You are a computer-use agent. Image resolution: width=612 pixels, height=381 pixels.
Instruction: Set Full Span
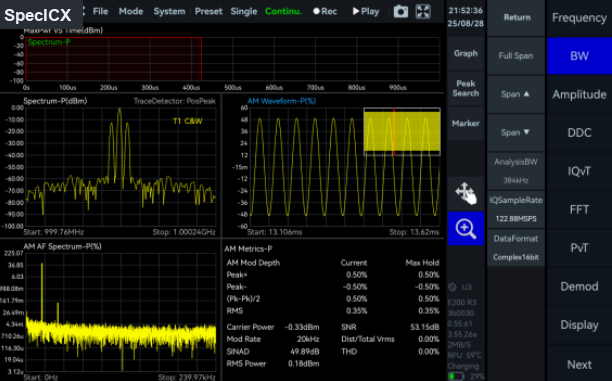click(516, 56)
